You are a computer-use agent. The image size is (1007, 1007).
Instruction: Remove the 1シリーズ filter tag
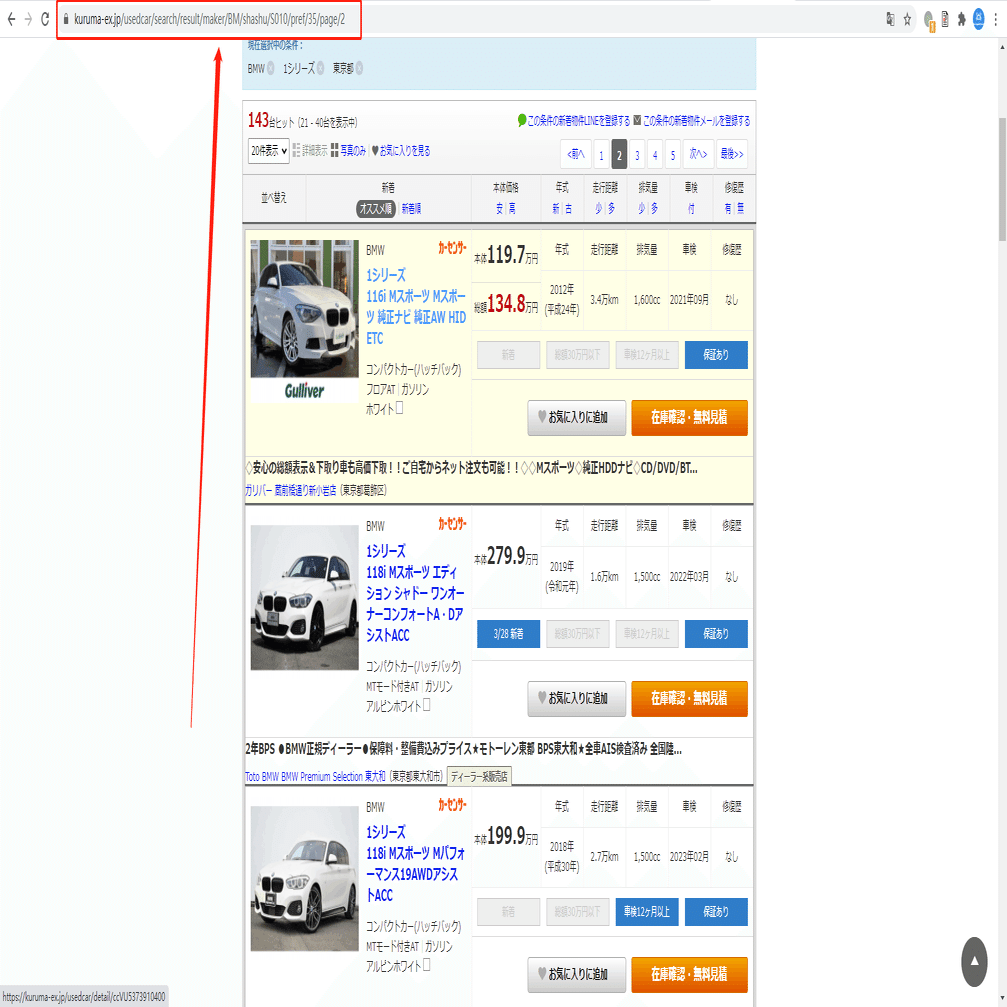point(320,68)
